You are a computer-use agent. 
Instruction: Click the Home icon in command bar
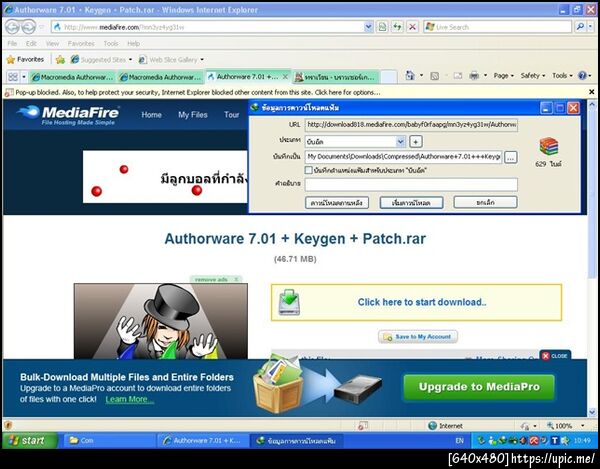coord(410,75)
